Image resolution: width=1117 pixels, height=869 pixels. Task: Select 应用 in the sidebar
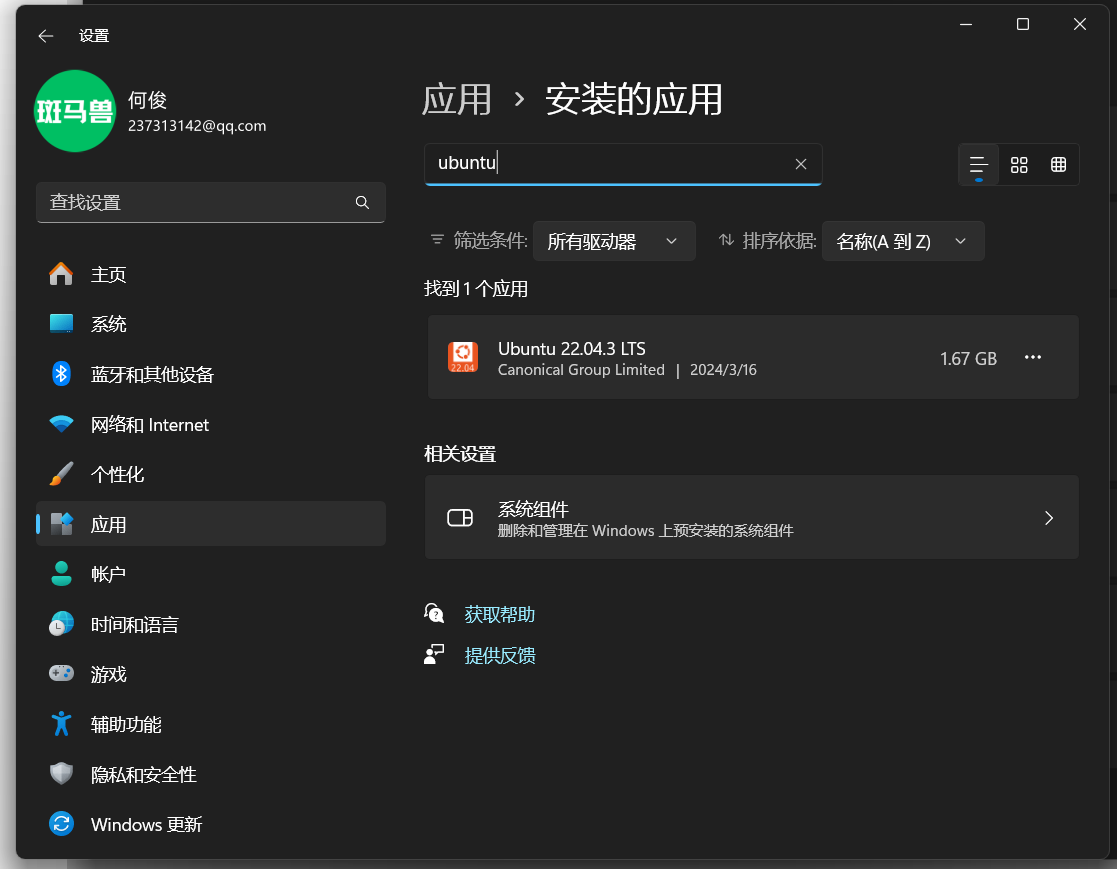211,524
